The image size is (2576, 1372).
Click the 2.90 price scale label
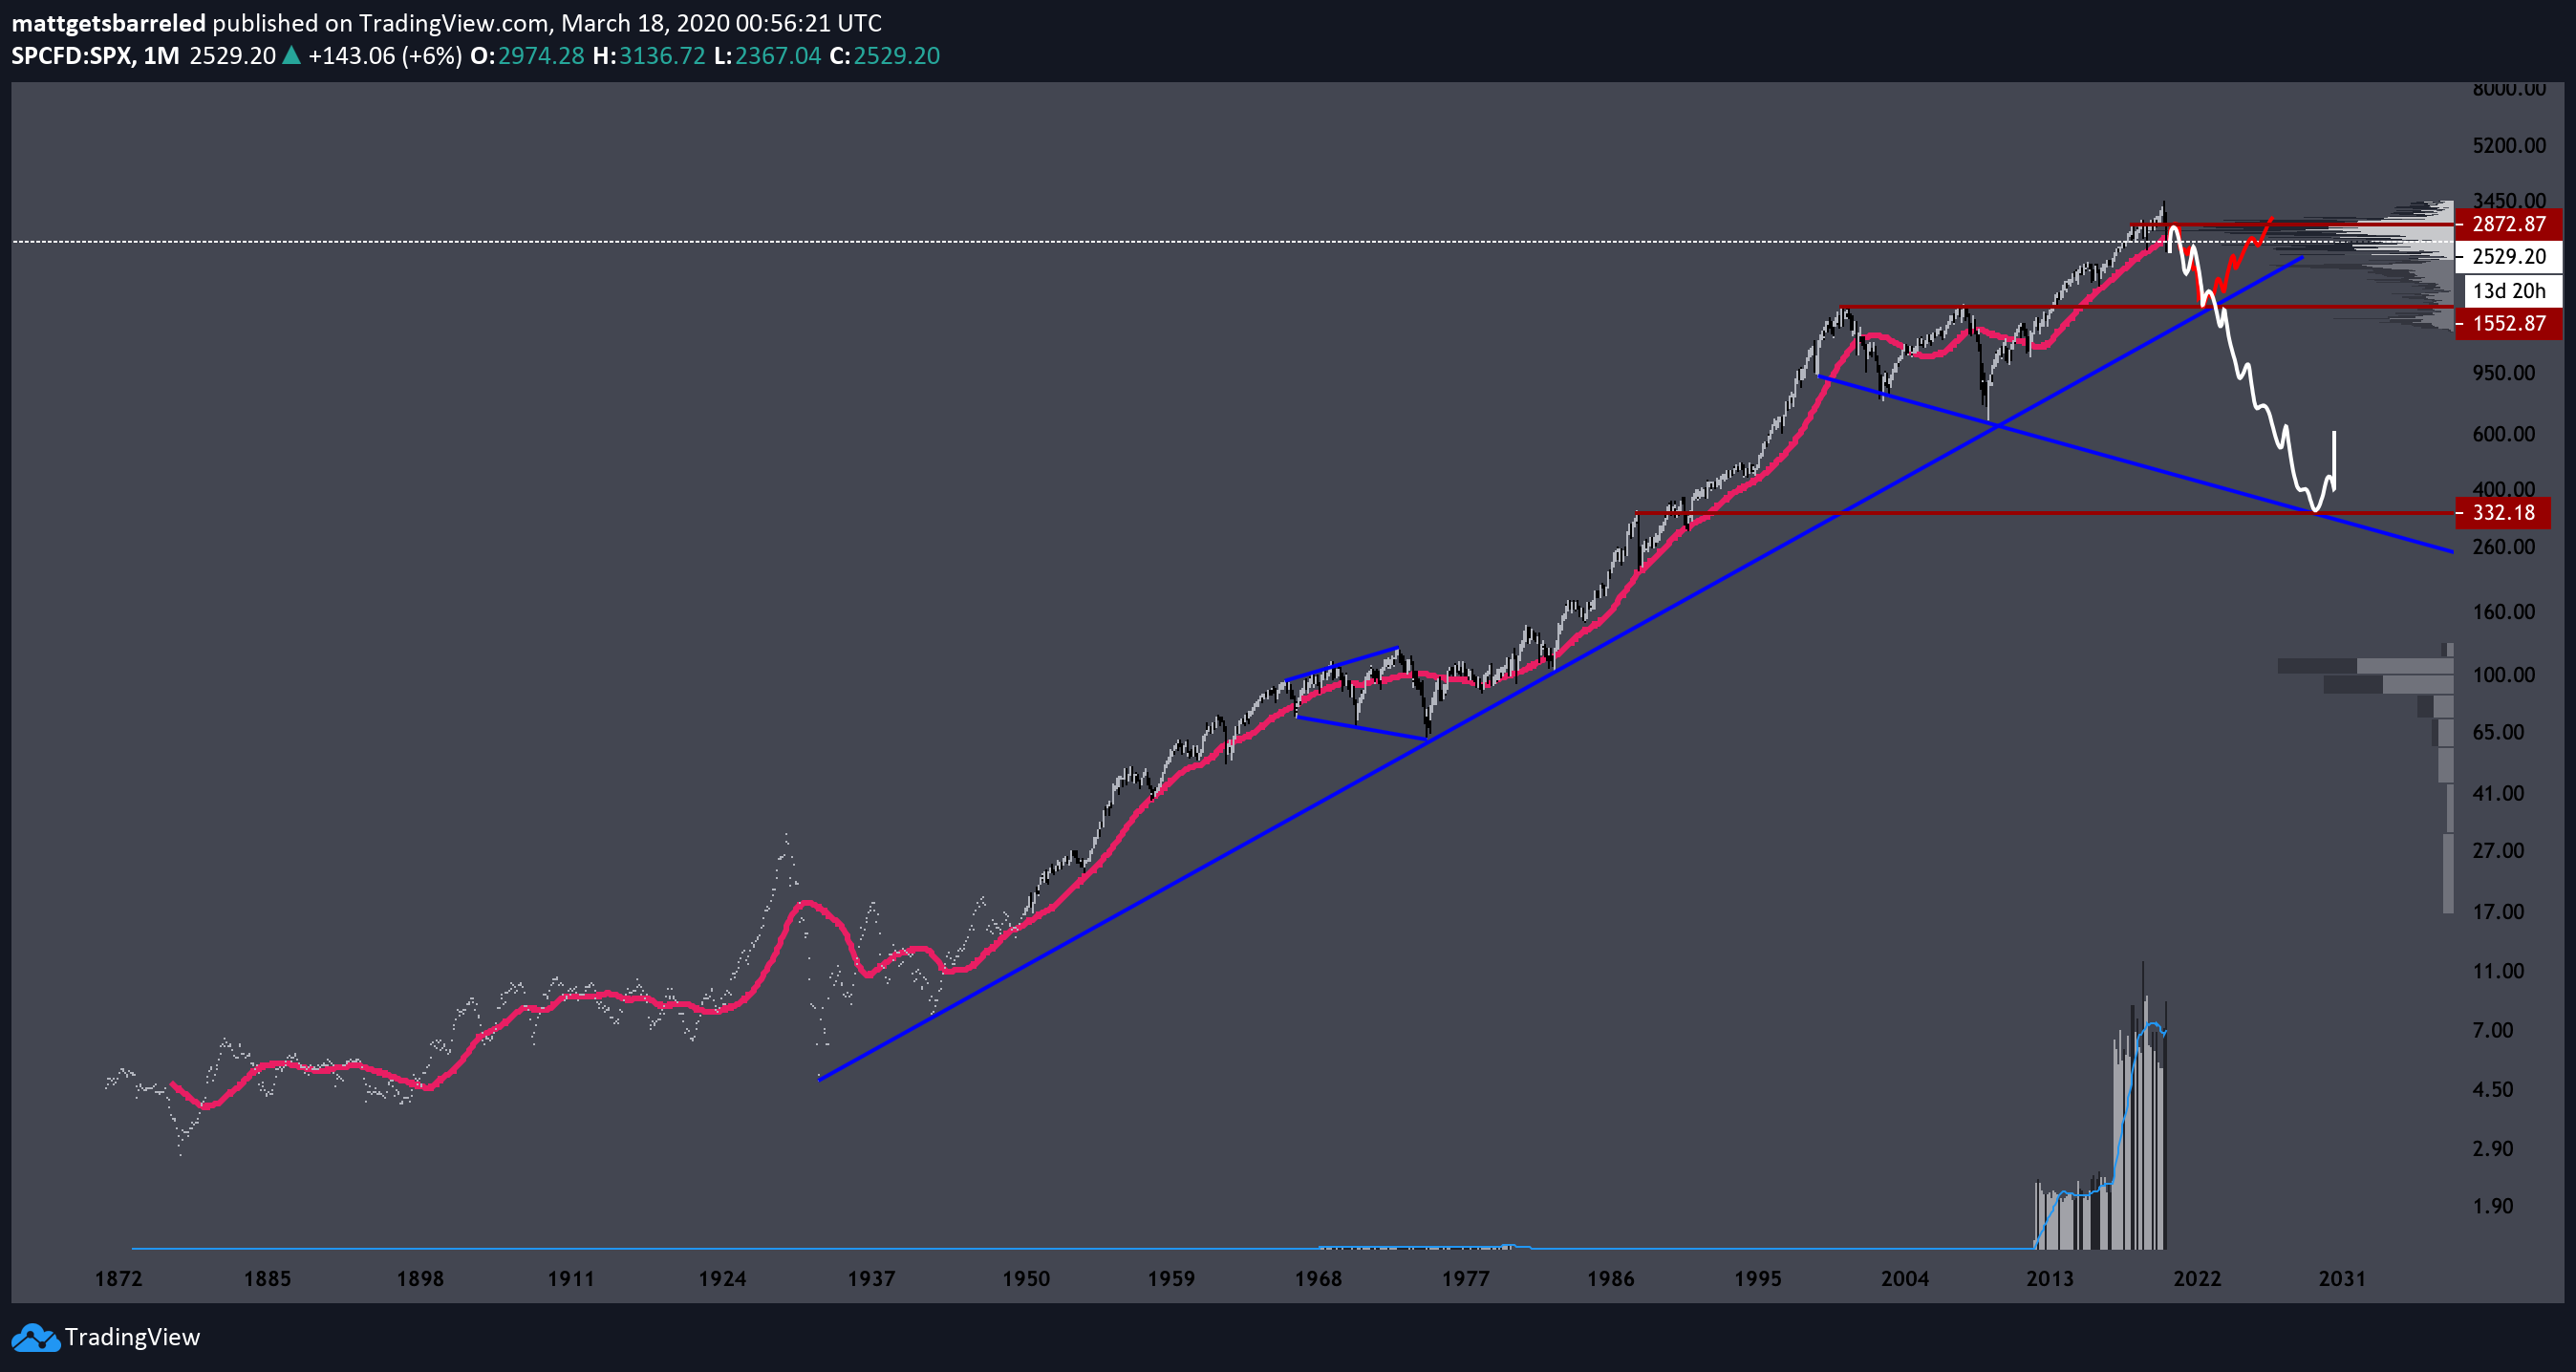[2492, 1148]
